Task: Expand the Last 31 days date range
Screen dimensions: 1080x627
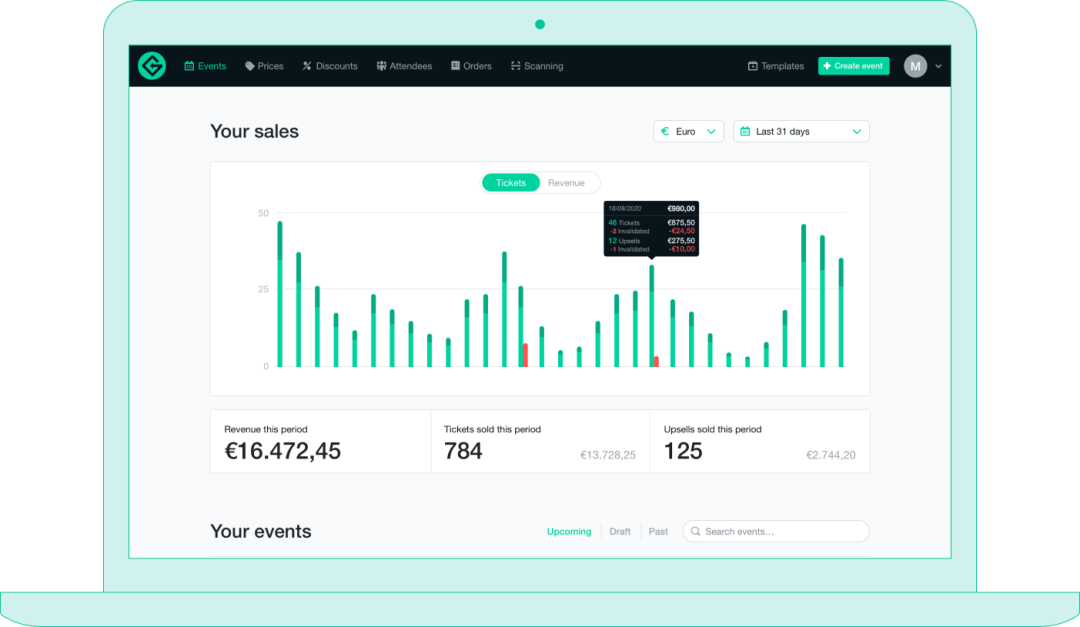Action: [x=801, y=131]
